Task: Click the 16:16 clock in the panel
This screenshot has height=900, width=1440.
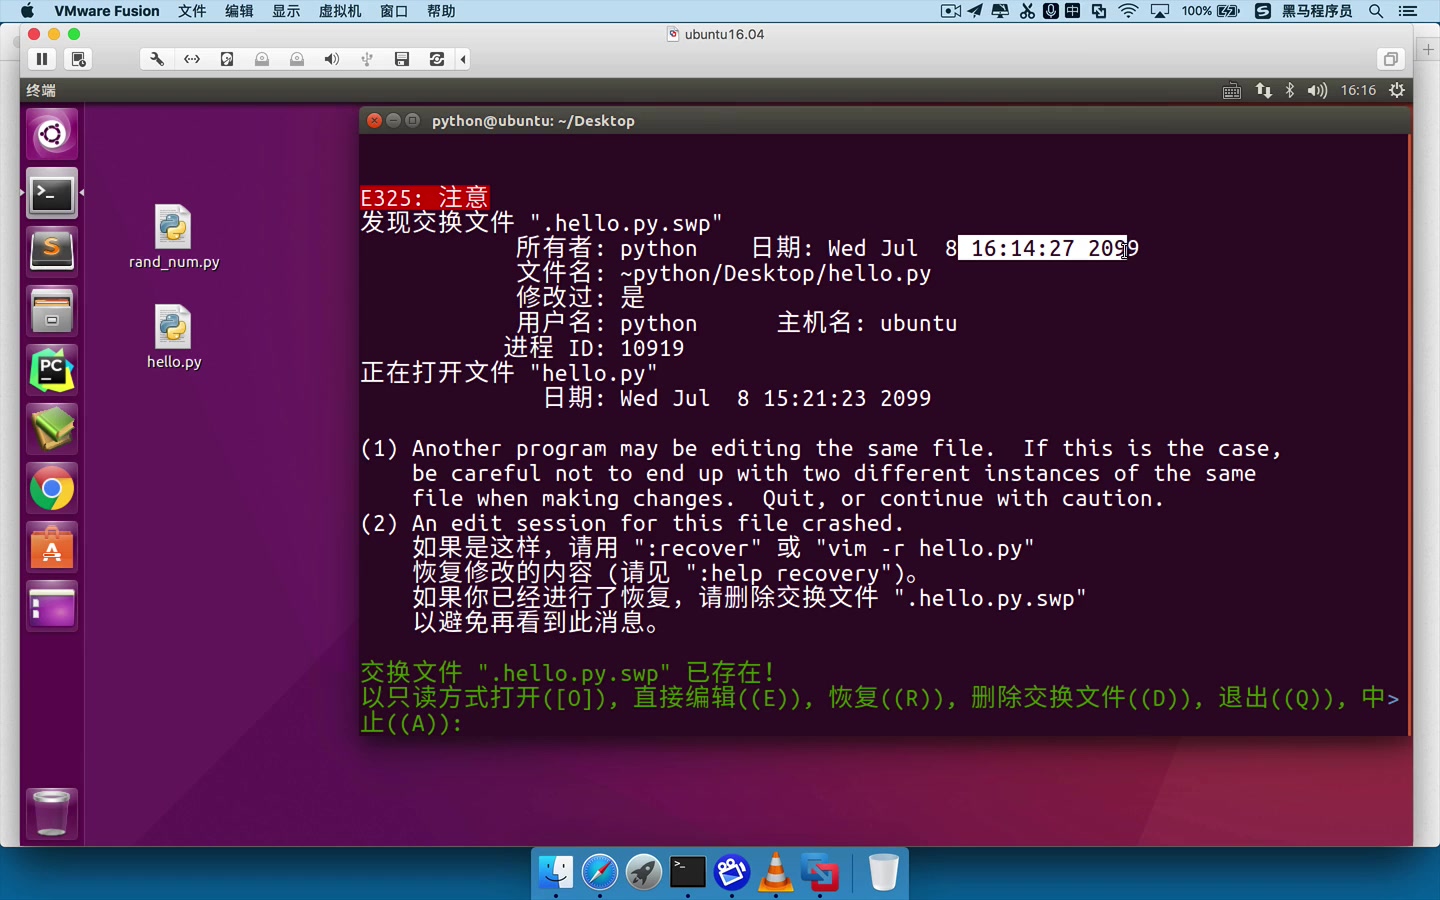Action: tap(1357, 90)
